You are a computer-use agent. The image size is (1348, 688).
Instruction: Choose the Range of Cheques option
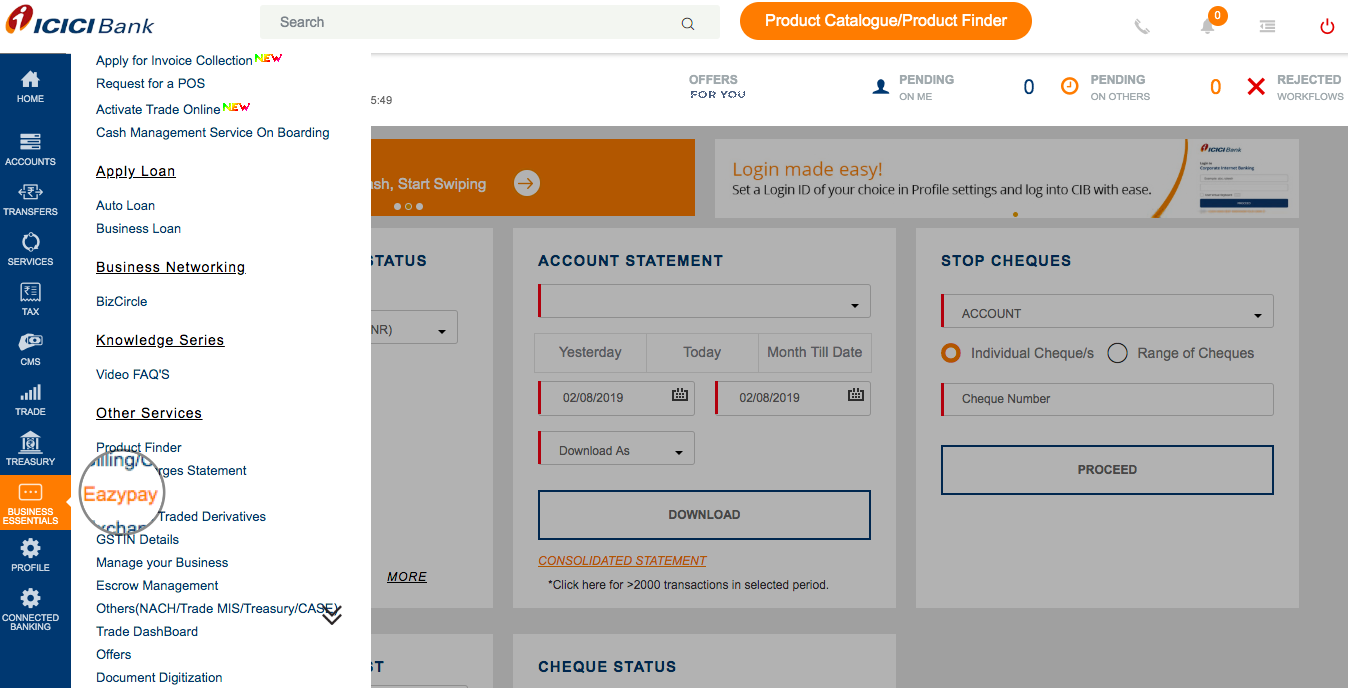point(1117,352)
